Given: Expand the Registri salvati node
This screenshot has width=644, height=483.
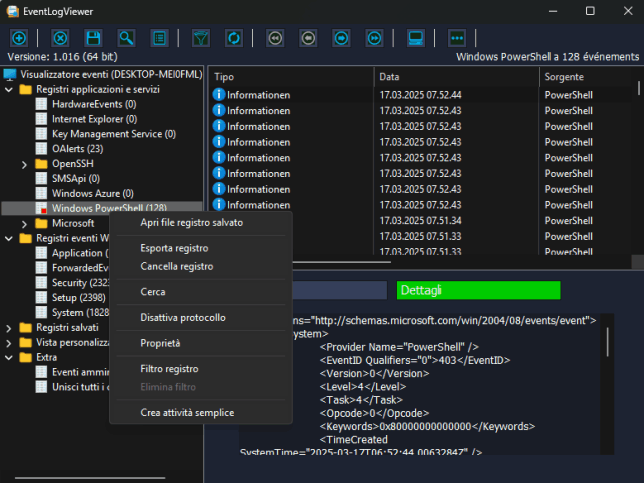Looking at the screenshot, I should [10, 328].
